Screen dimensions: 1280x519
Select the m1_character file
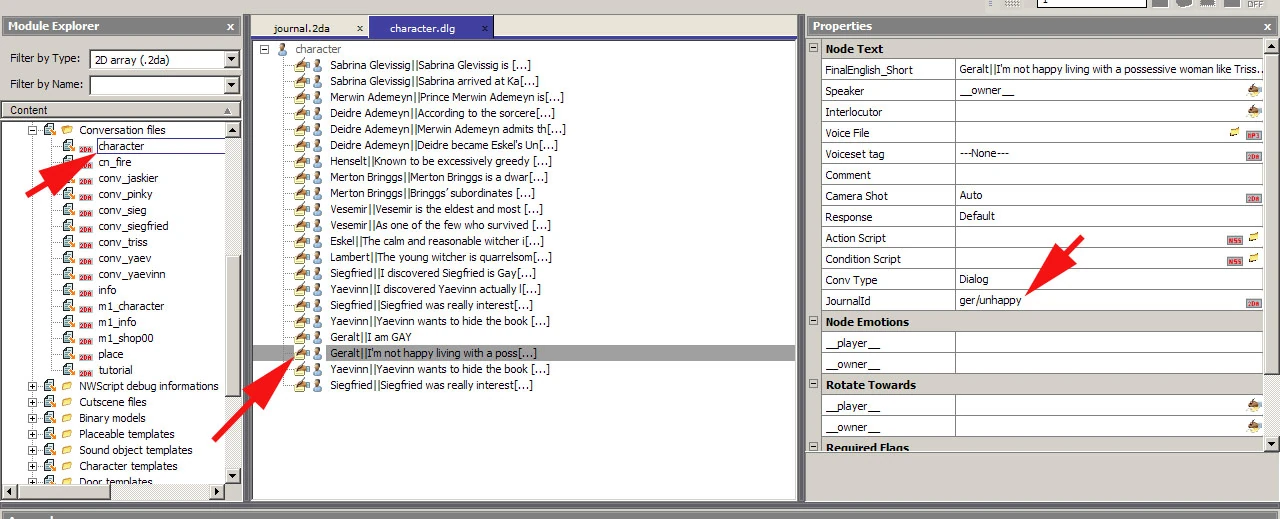tap(131, 306)
